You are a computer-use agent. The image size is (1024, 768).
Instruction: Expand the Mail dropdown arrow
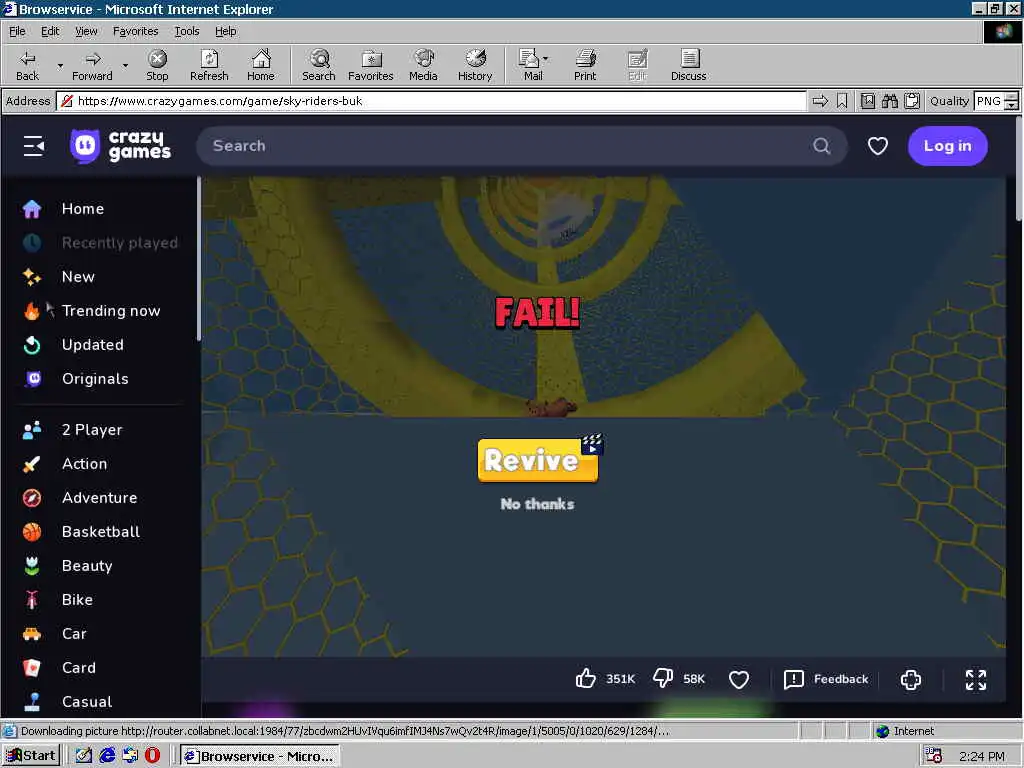[546, 59]
